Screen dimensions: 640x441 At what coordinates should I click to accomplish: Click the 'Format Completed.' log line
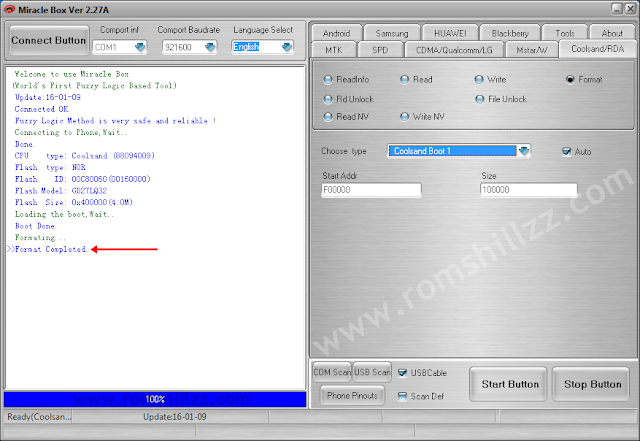[51, 249]
